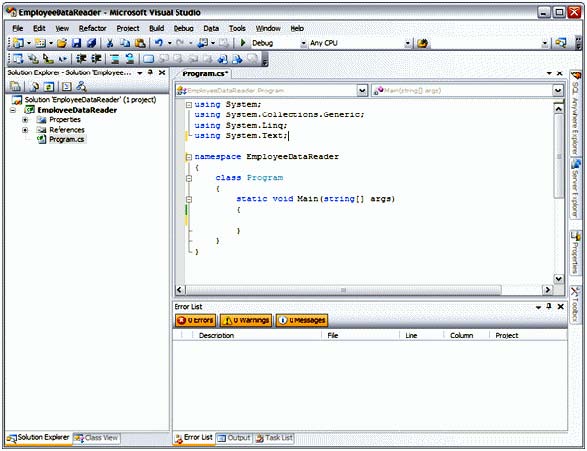Viewport: 587px width, 451px height.
Task: Undo the last edit with the Undo arrow
Action: coord(159,43)
